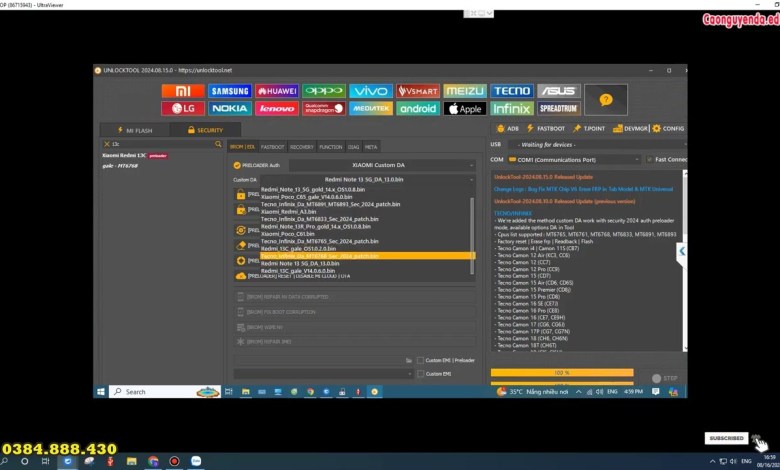Image resolution: width=780 pixels, height=470 pixels.
Task: Open the DIAG tab
Action: click(x=354, y=147)
